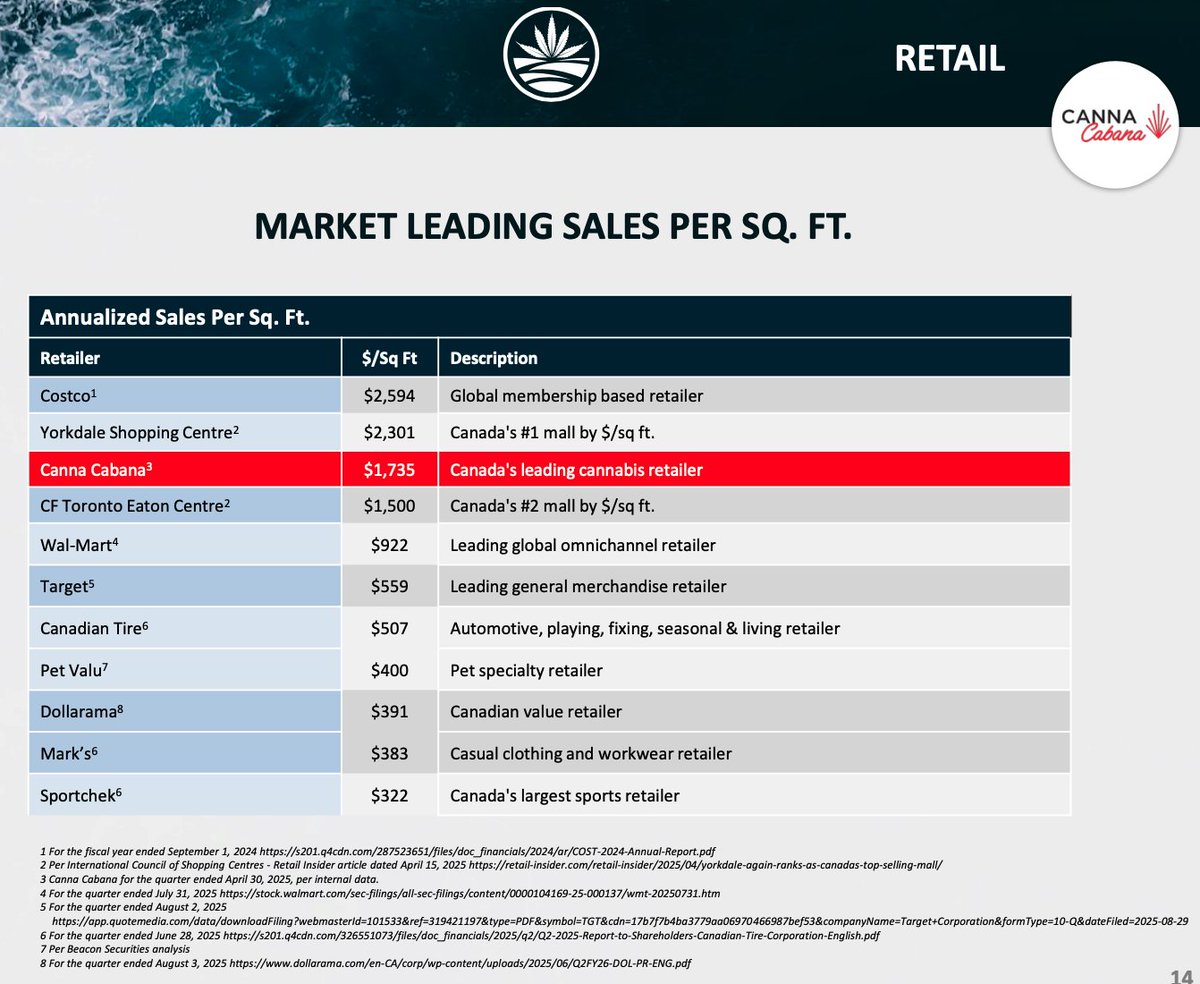Click the '$/Sq Ft' column header
The width and height of the screenshot is (1200, 984).
(x=390, y=358)
